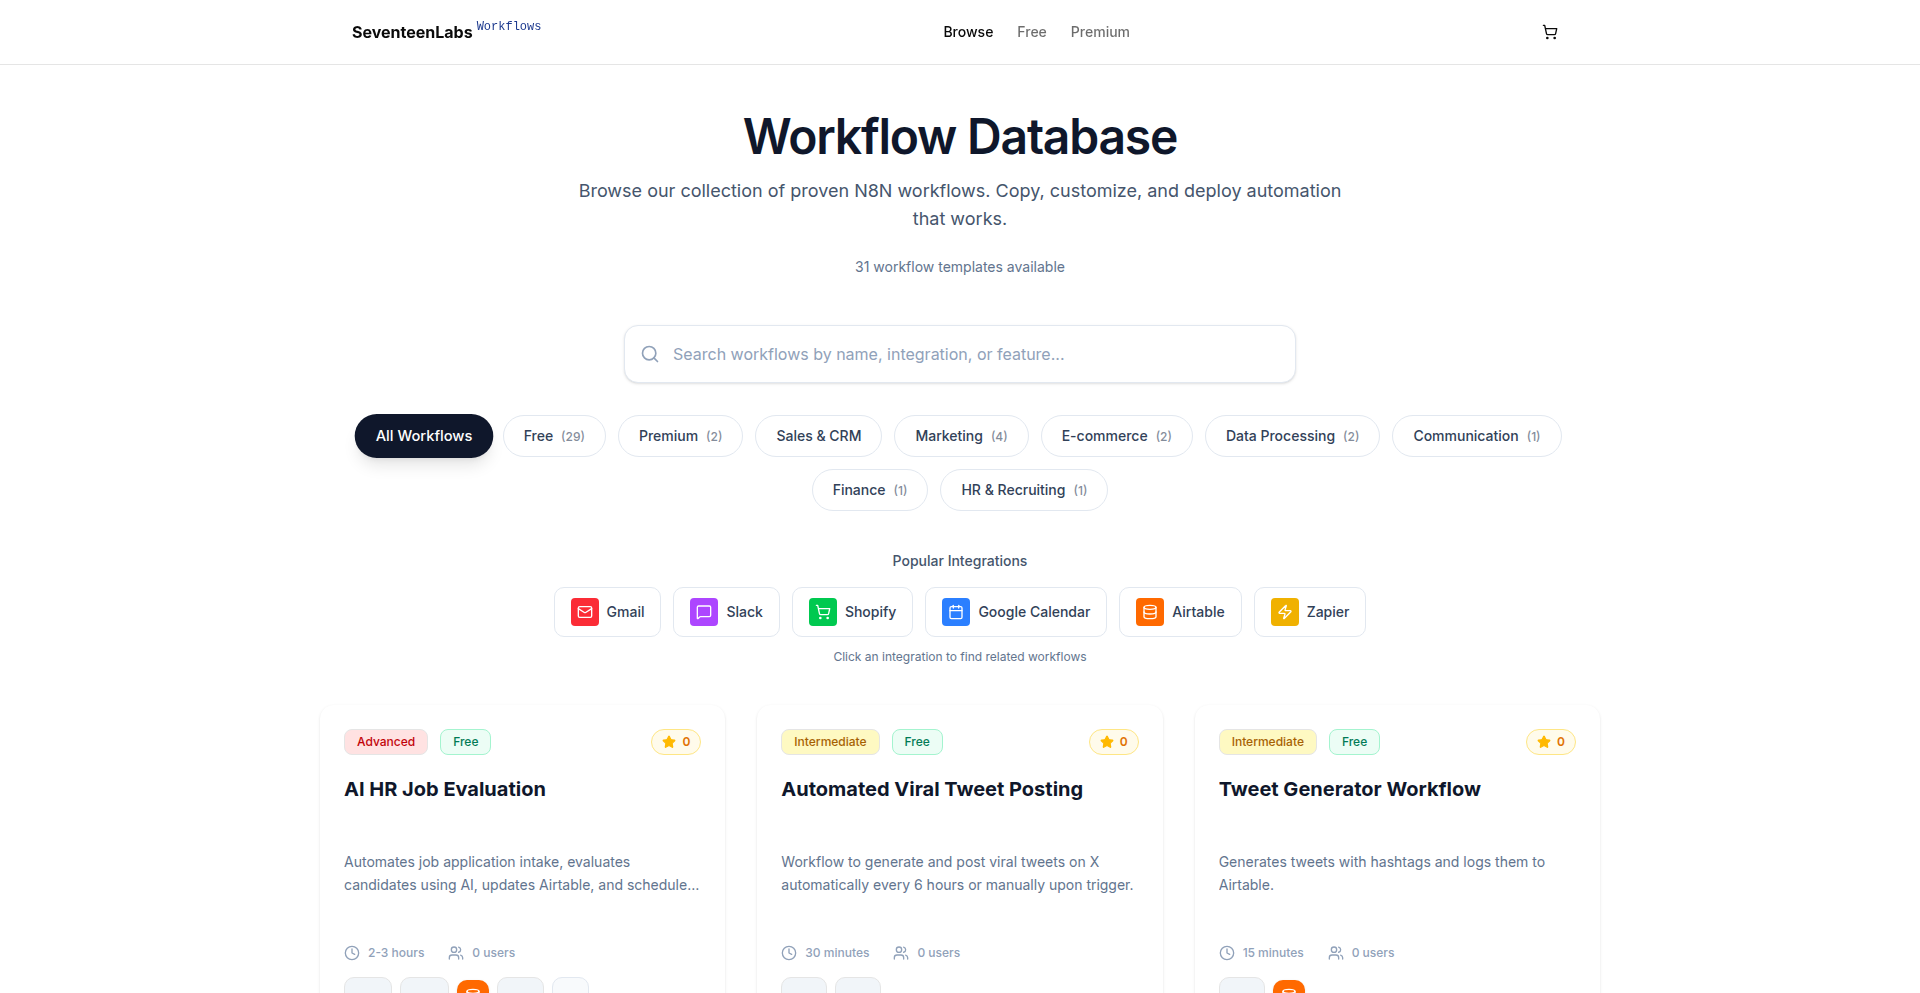Click clock icon beside 2-3 hours
This screenshot has height=993, width=1920.
pyautogui.click(x=352, y=953)
